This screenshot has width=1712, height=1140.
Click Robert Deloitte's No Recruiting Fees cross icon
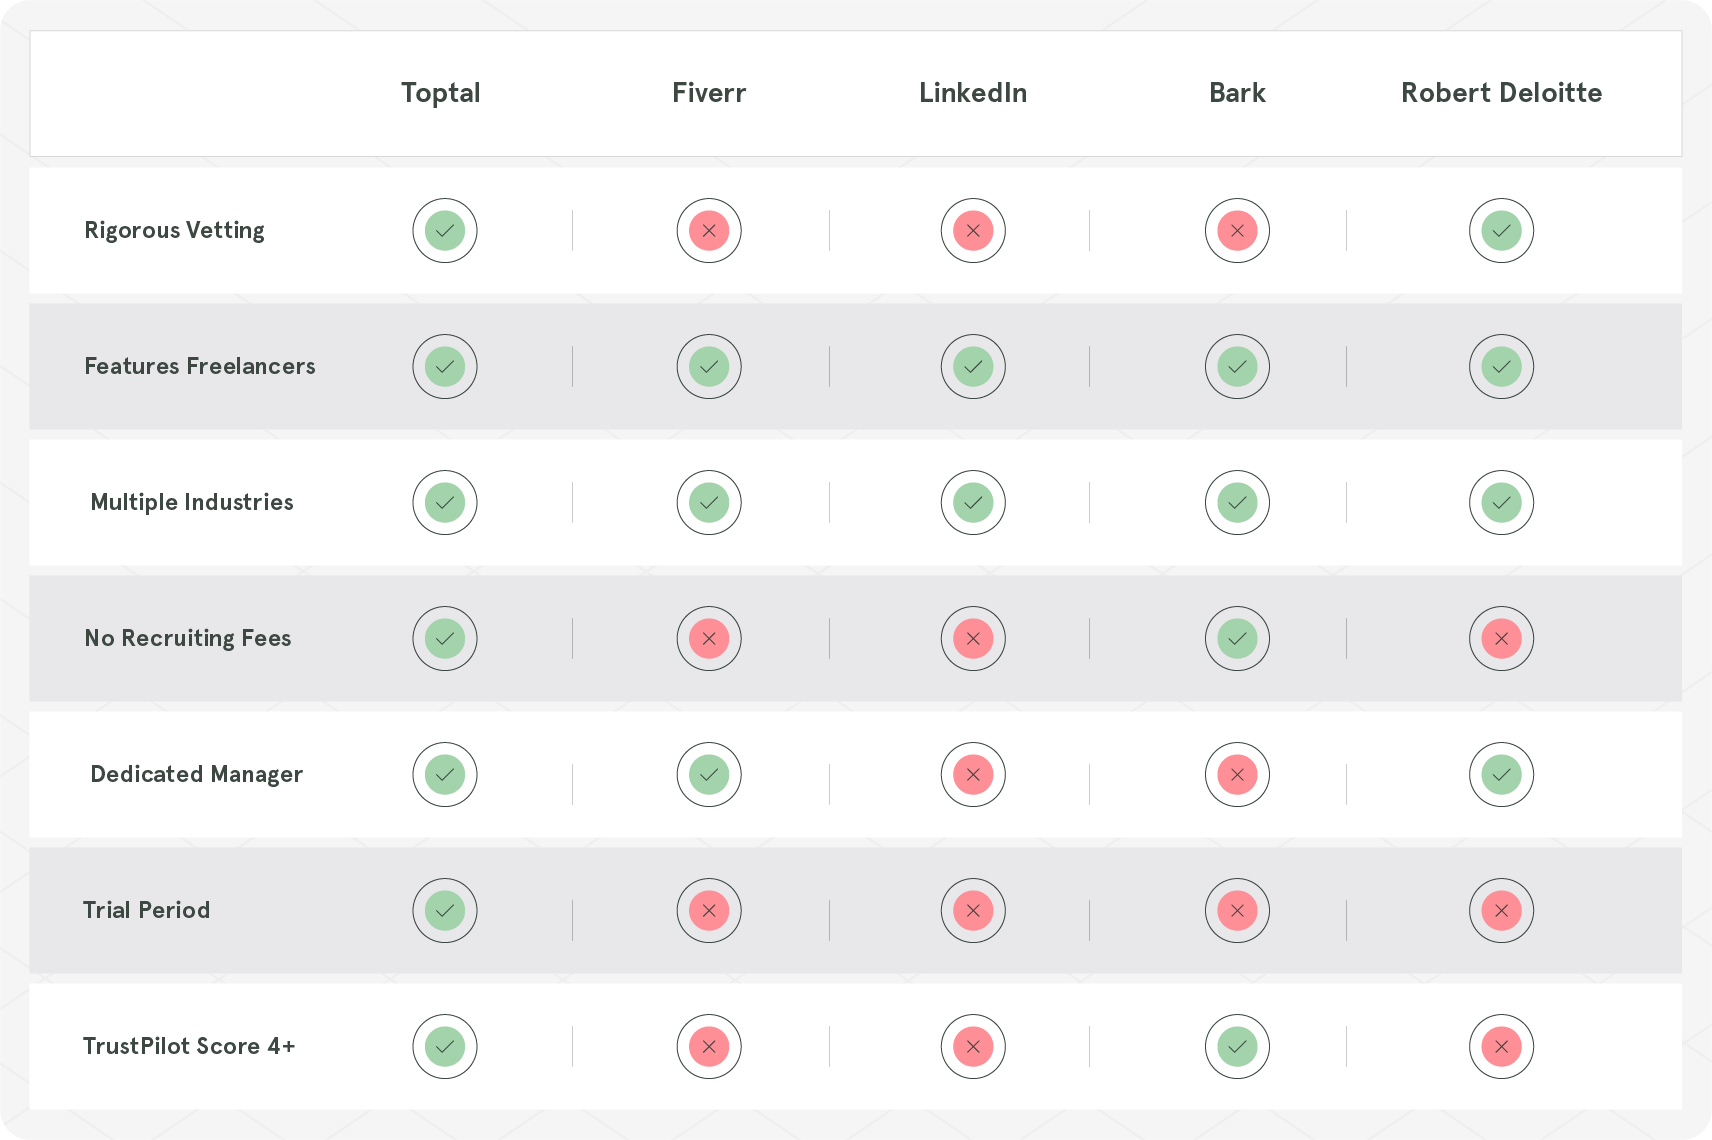[x=1501, y=639]
